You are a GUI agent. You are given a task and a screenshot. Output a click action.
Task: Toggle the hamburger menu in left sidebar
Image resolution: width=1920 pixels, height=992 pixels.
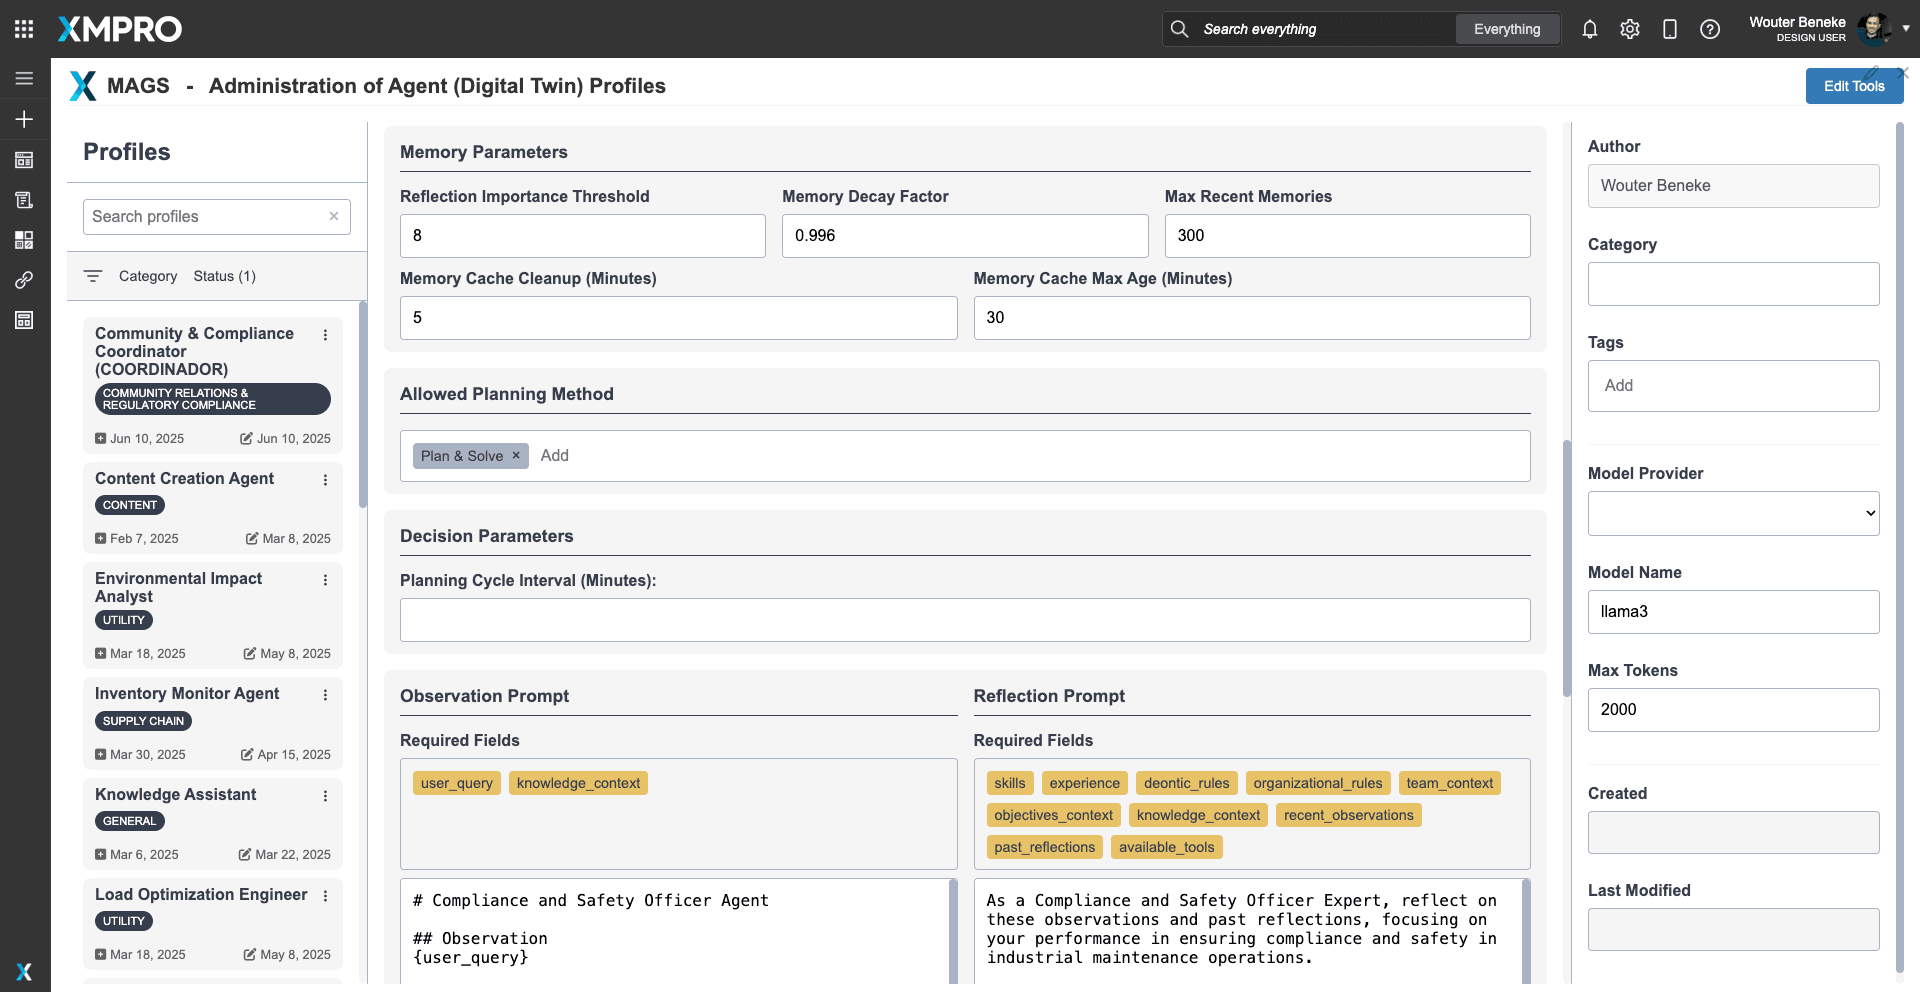[x=24, y=78]
